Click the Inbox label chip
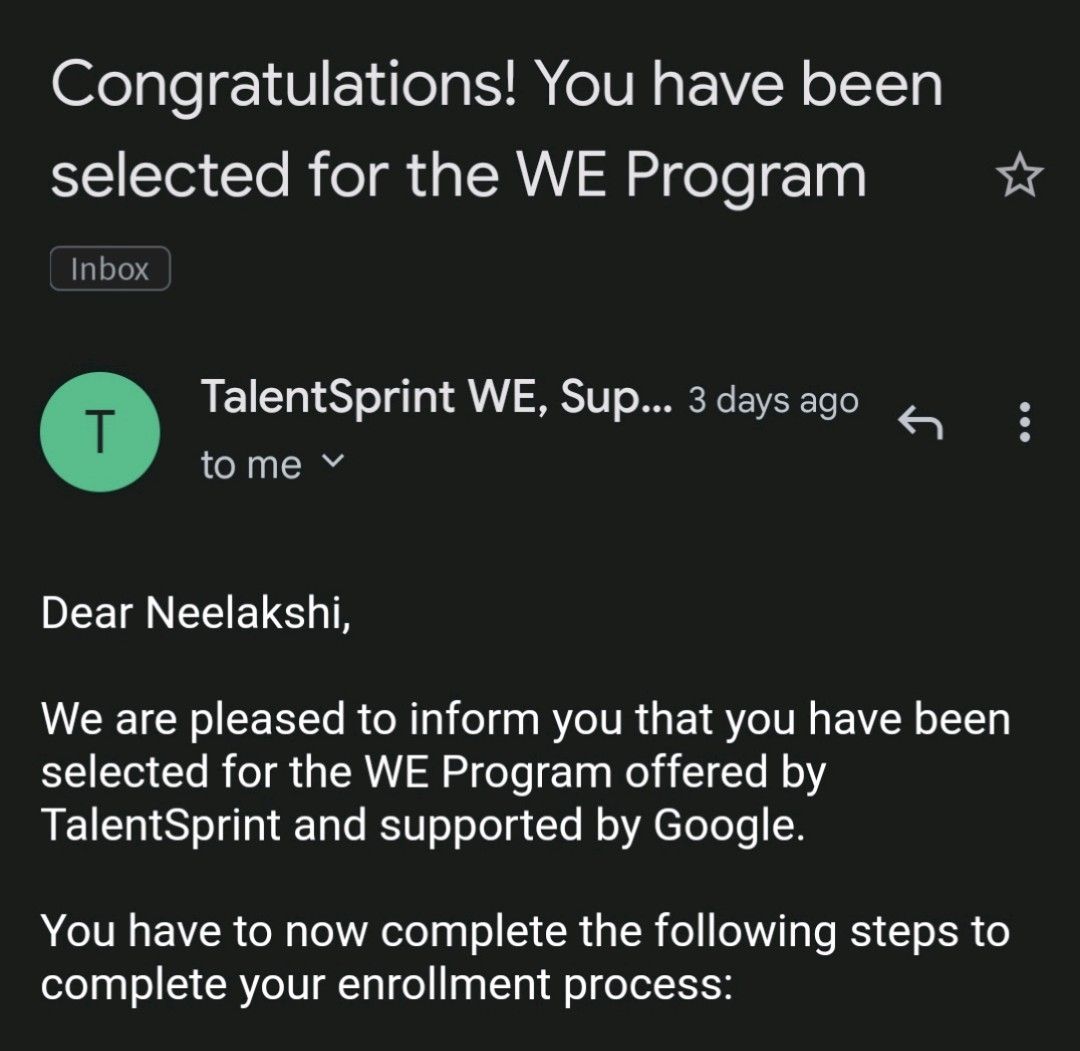 point(110,269)
